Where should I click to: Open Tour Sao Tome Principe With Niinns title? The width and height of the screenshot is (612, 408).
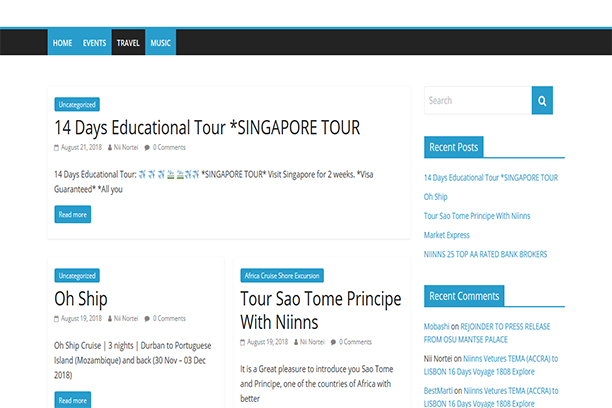tap(320, 310)
